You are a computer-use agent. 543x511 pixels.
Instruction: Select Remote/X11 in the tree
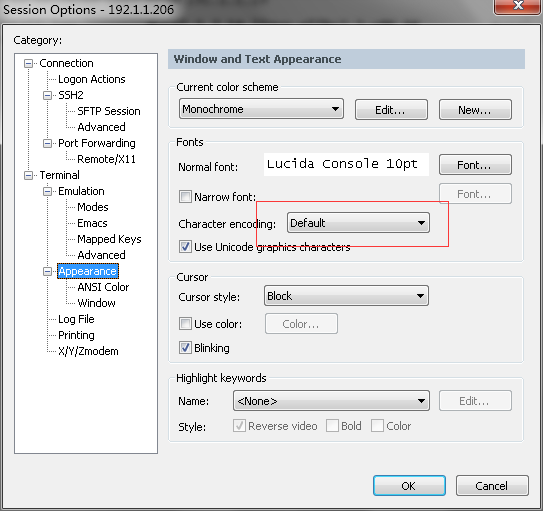(106, 159)
